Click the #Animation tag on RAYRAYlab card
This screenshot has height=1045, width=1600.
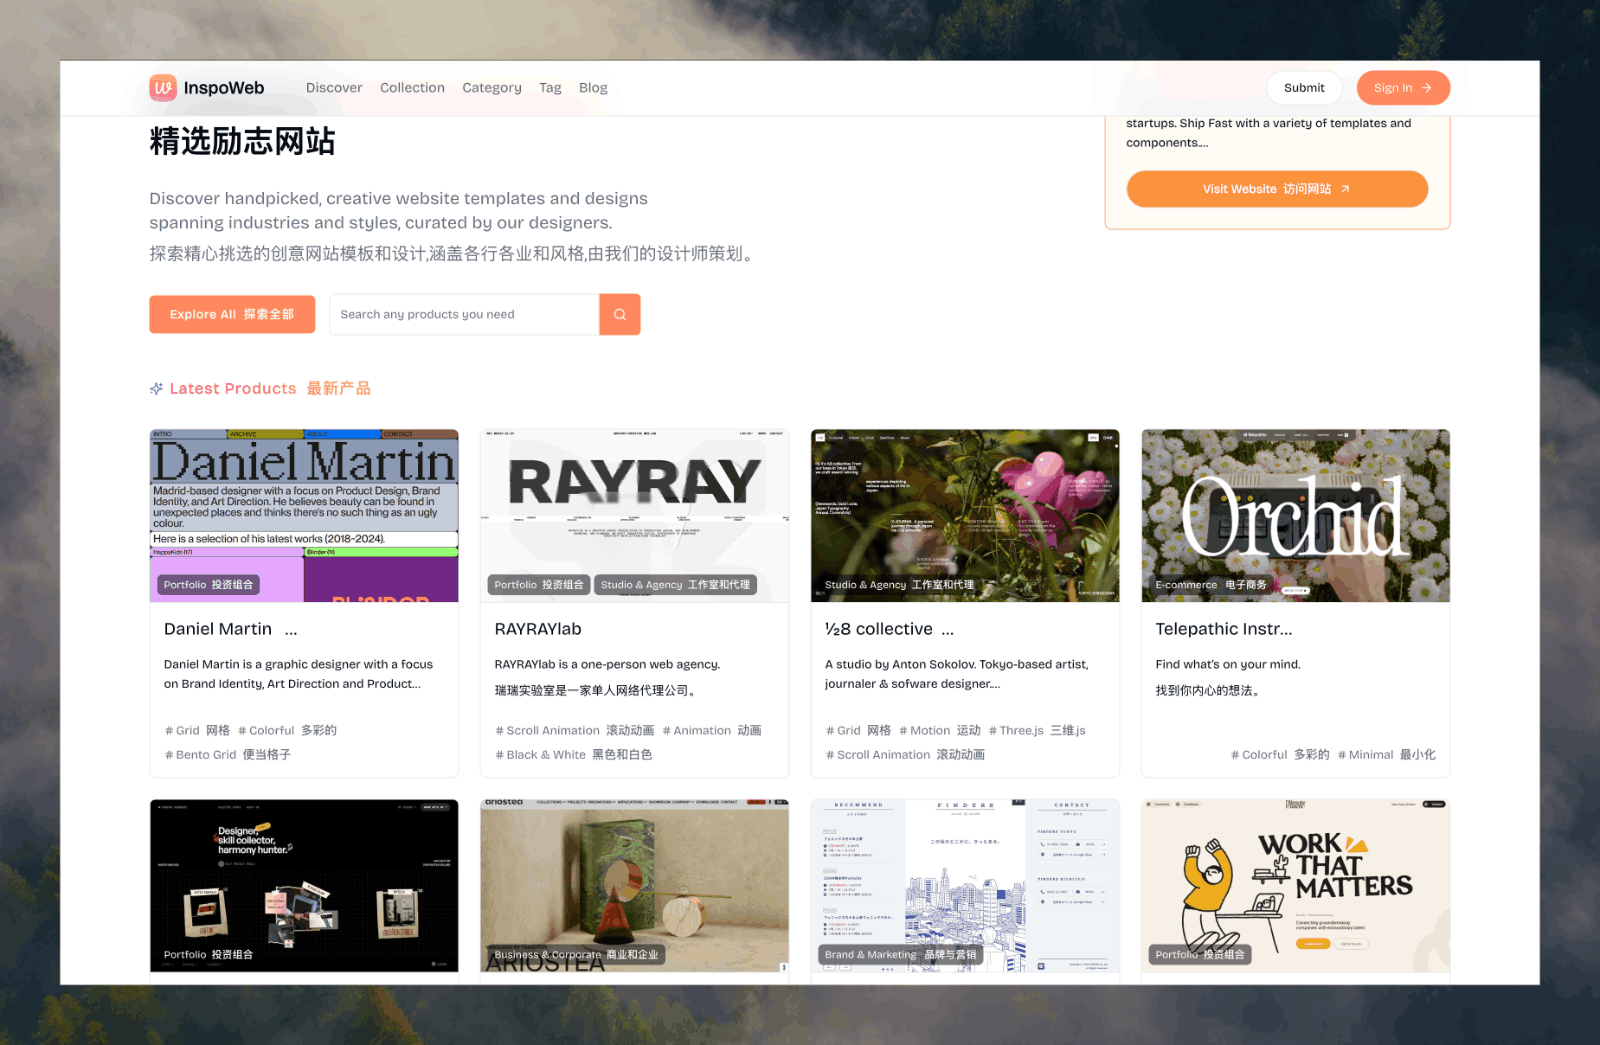712,731
